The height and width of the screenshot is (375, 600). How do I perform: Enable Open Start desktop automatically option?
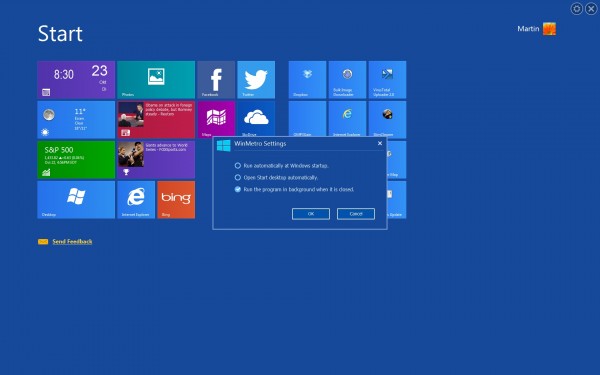click(x=238, y=178)
